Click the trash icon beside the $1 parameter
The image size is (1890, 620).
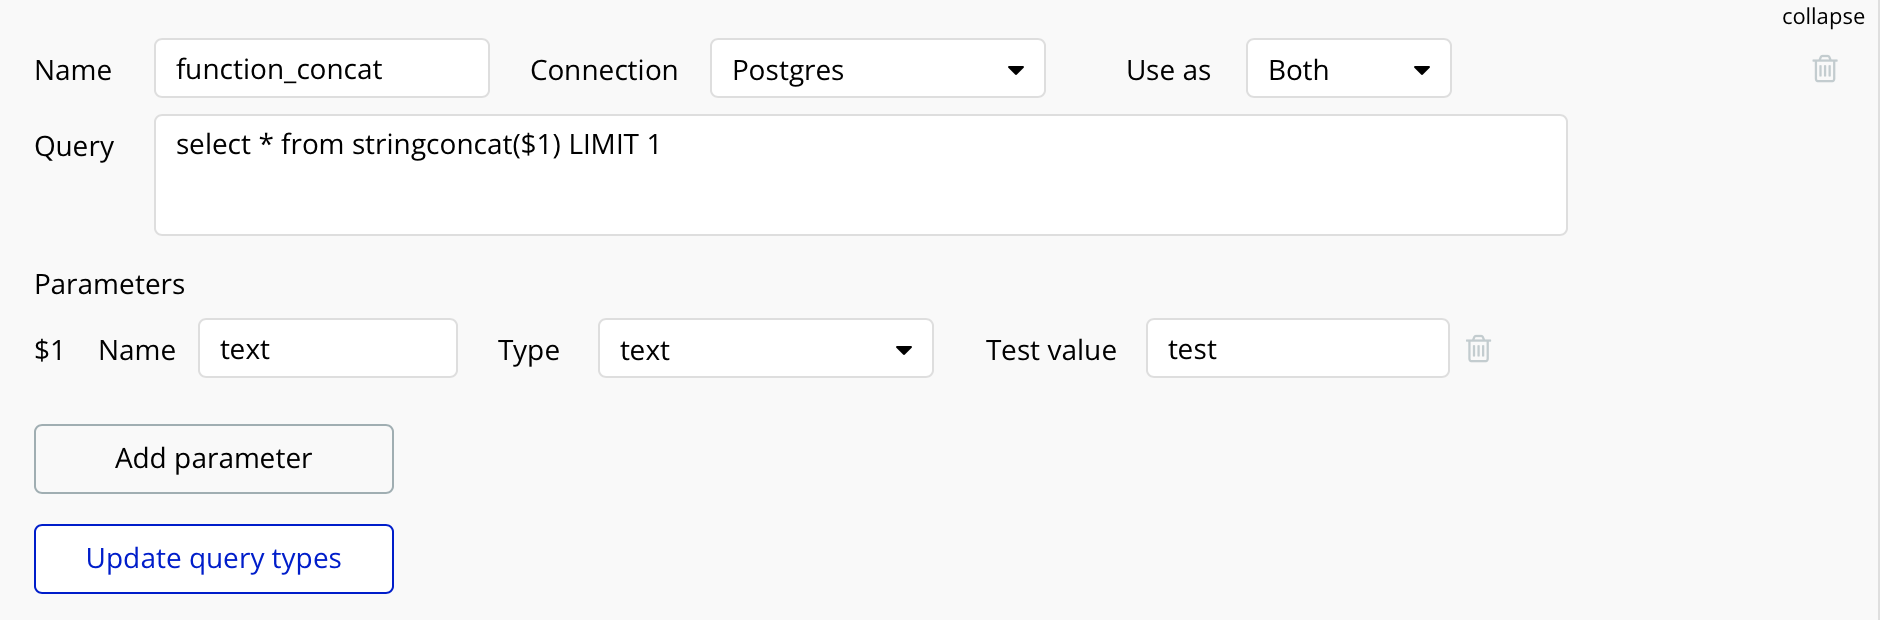coord(1479,349)
